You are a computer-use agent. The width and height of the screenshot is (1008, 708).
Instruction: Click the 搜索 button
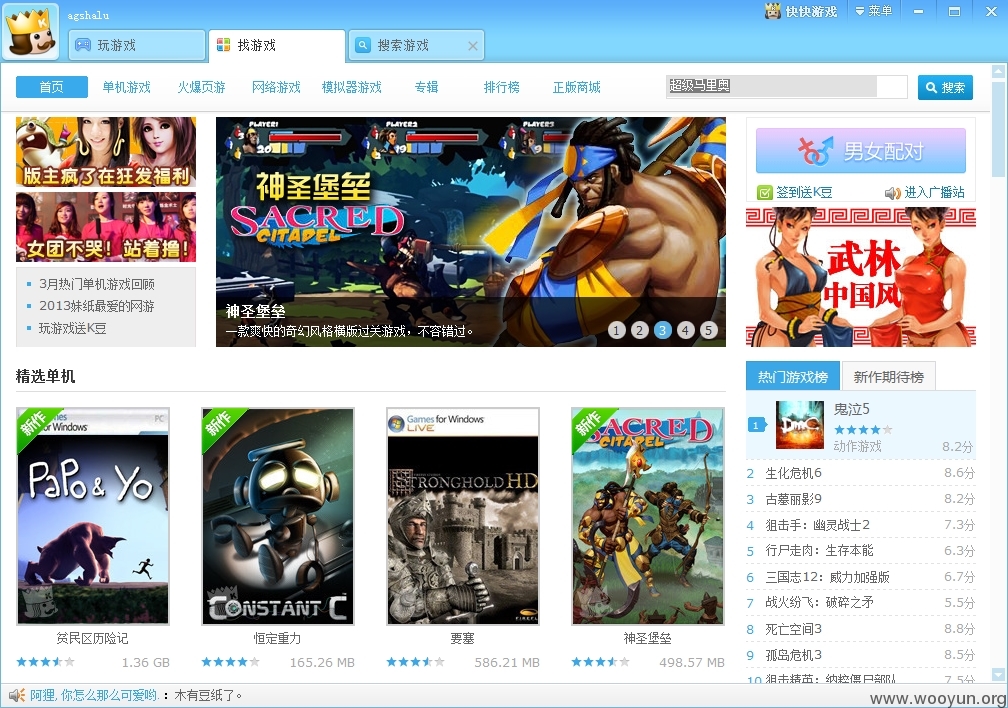945,87
